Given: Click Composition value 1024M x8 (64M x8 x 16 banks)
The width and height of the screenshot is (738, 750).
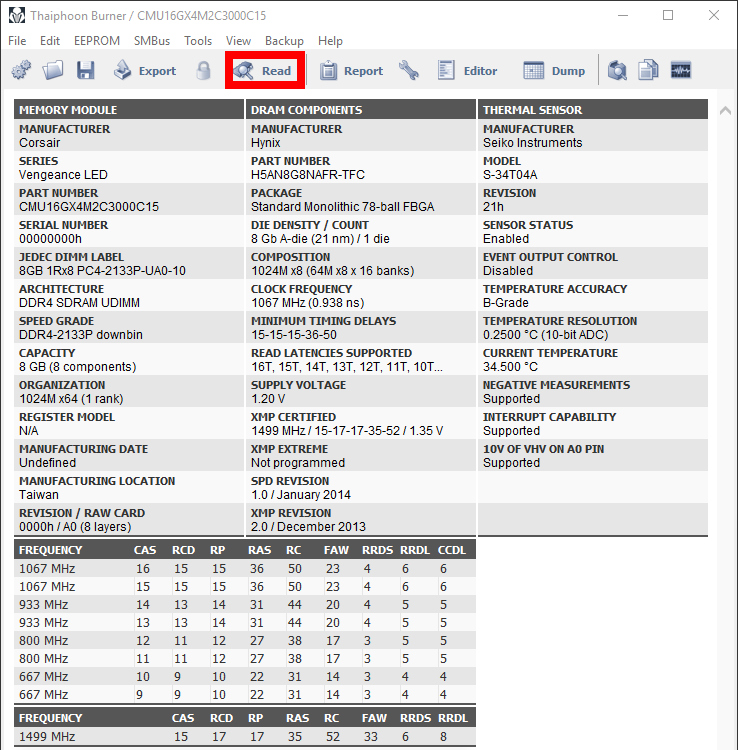Looking at the screenshot, I should (x=332, y=271).
